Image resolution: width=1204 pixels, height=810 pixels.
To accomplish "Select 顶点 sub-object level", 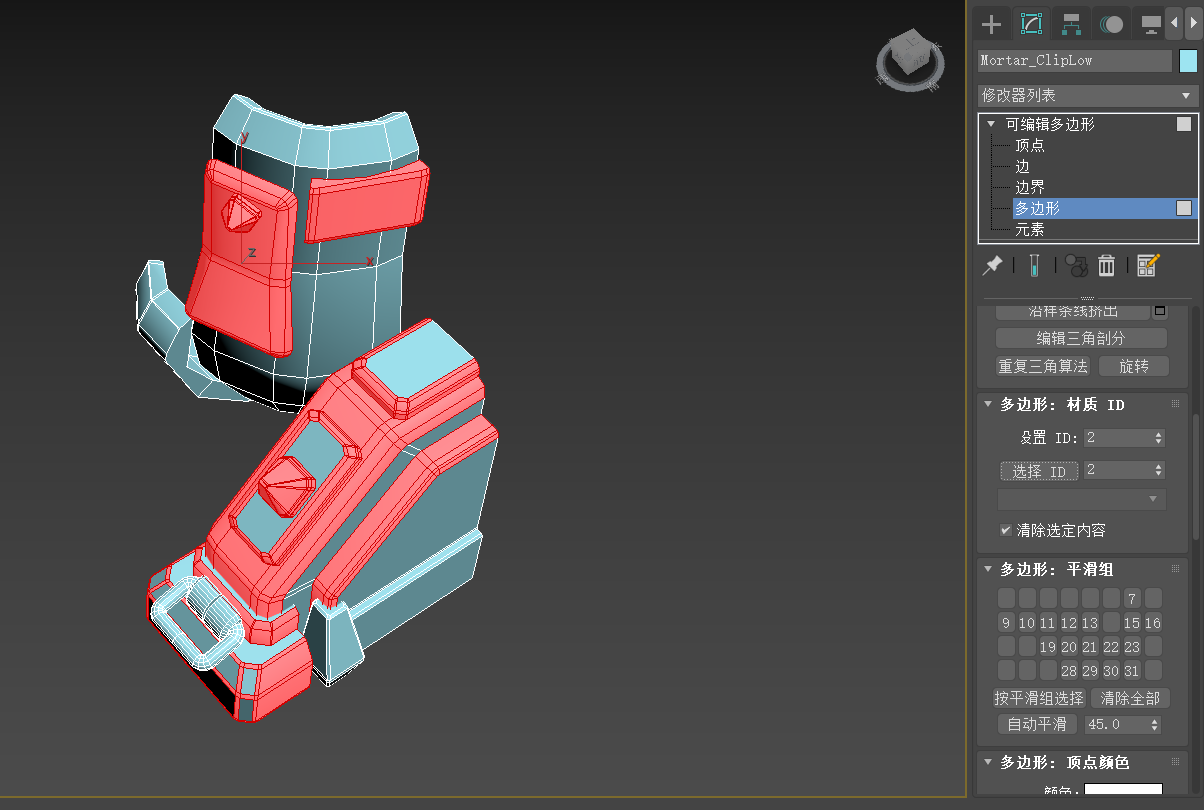I will [x=1029, y=145].
